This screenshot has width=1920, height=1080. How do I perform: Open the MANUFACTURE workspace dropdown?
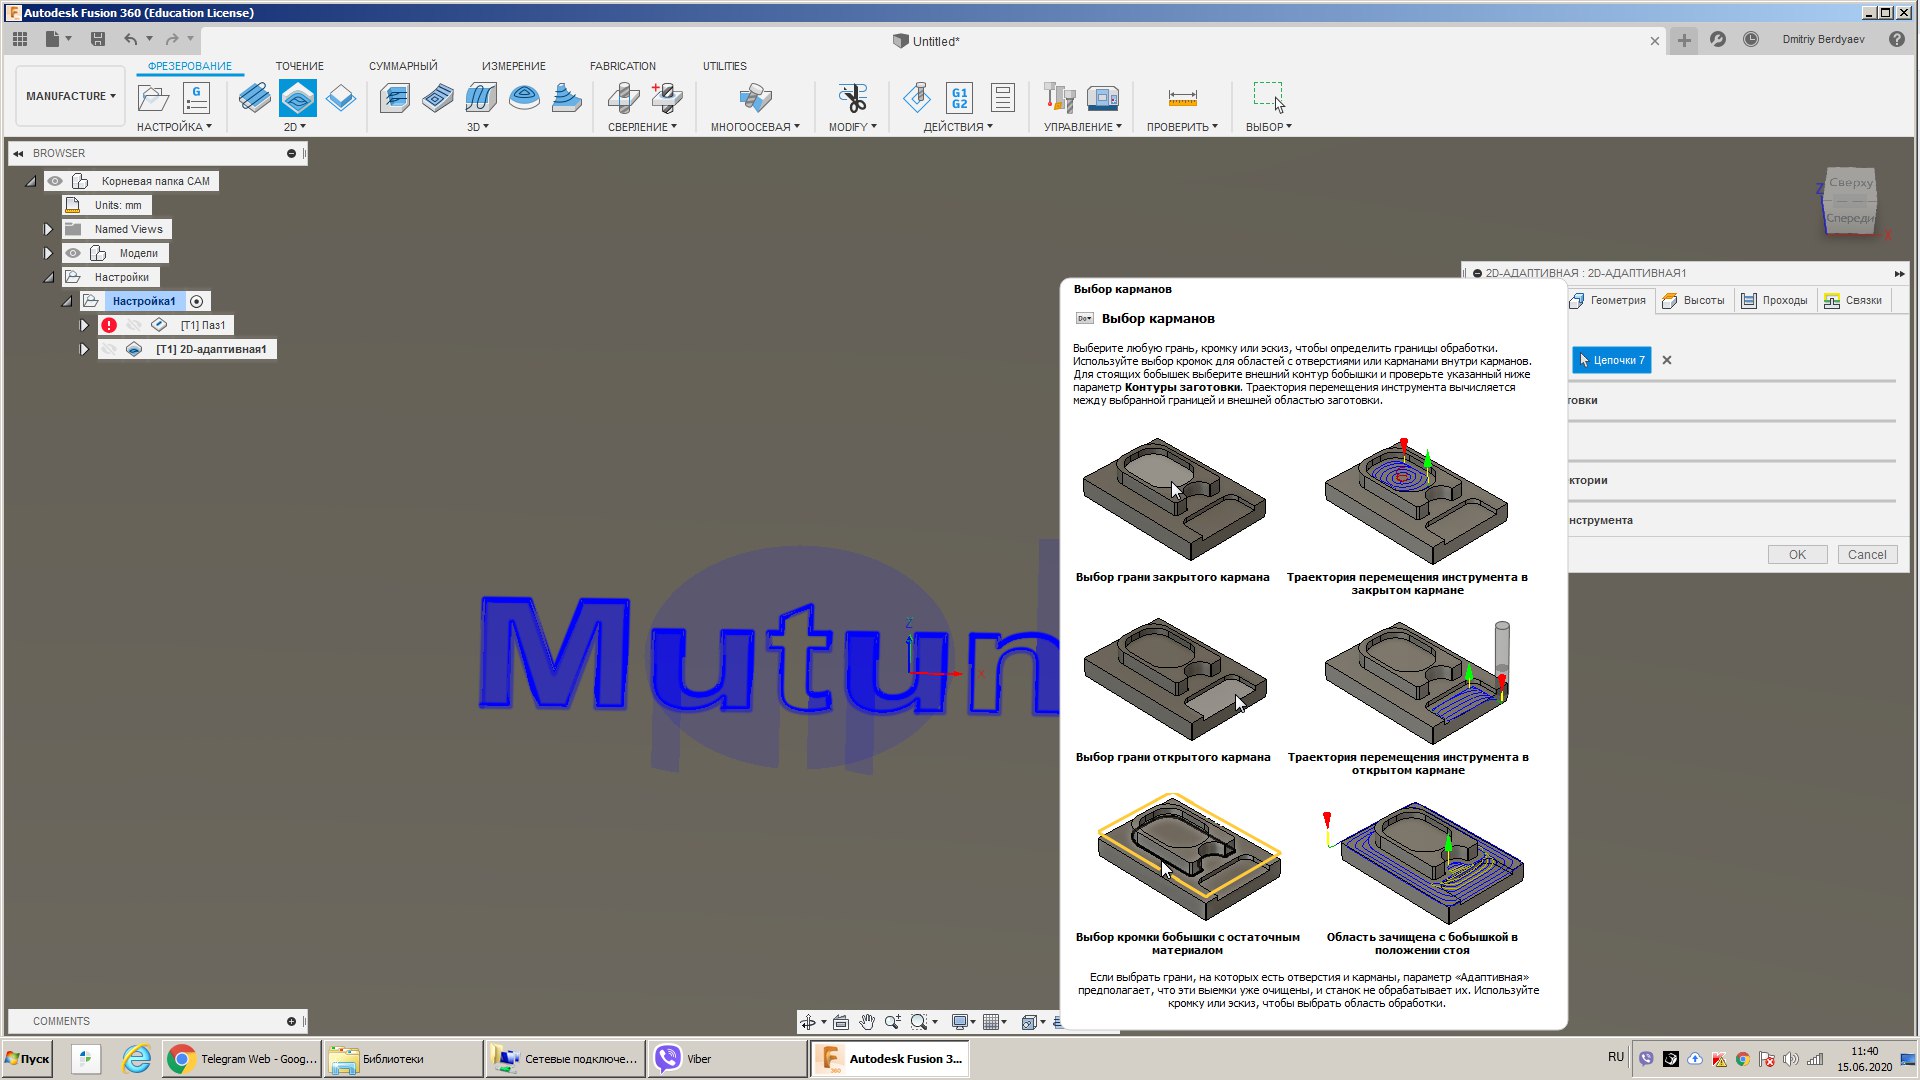click(x=70, y=96)
